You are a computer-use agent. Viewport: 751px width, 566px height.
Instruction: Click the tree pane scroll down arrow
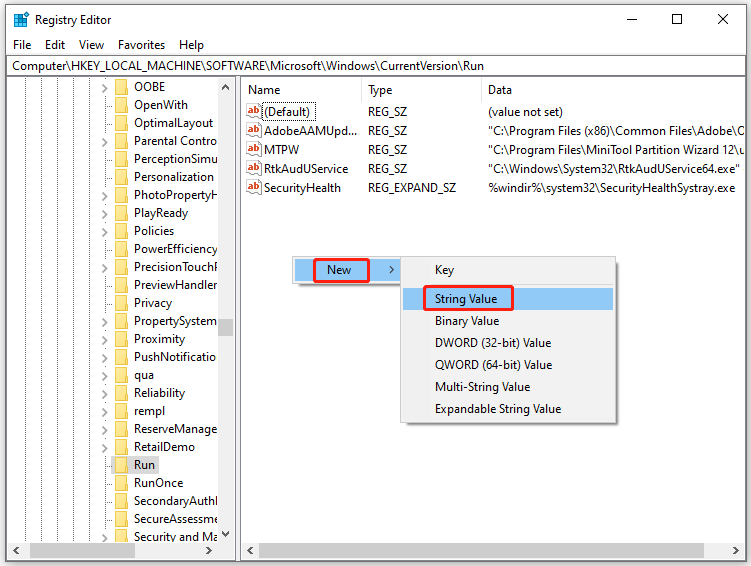(x=226, y=534)
